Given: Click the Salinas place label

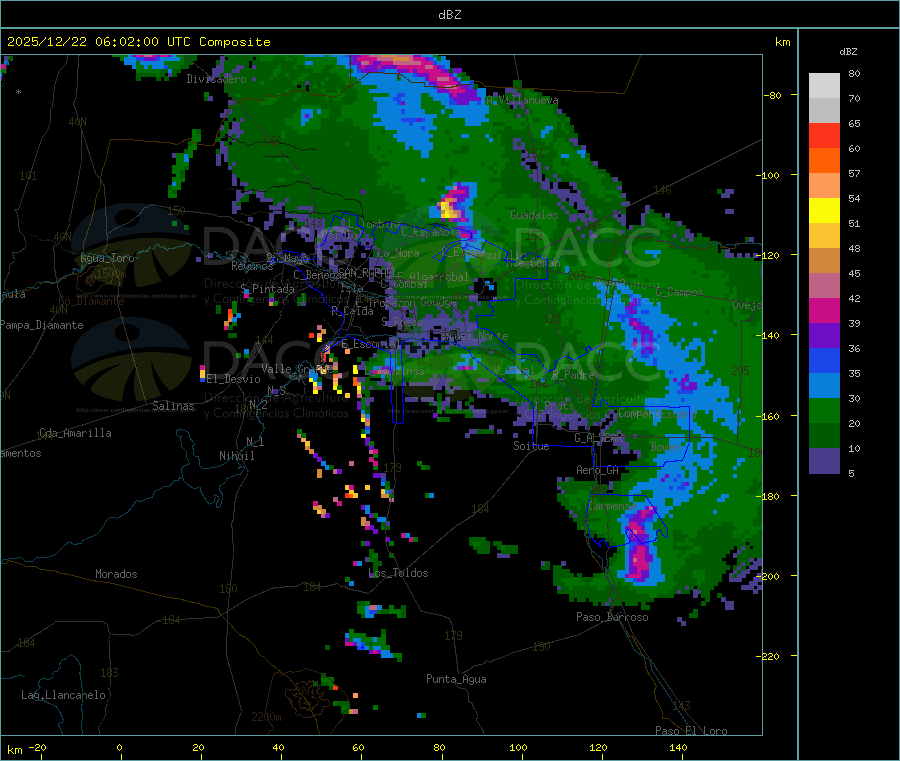Looking at the screenshot, I should point(173,406).
